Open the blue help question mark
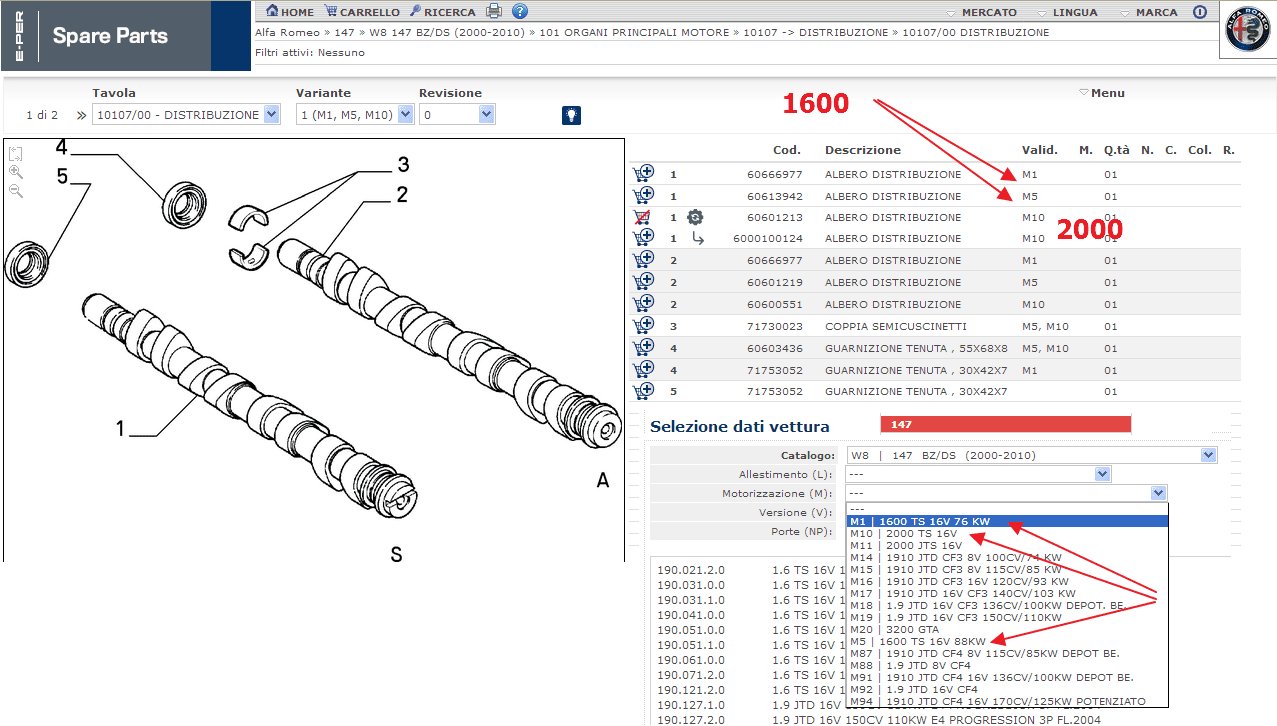The width and height of the screenshot is (1277, 726). pyautogui.click(x=520, y=12)
